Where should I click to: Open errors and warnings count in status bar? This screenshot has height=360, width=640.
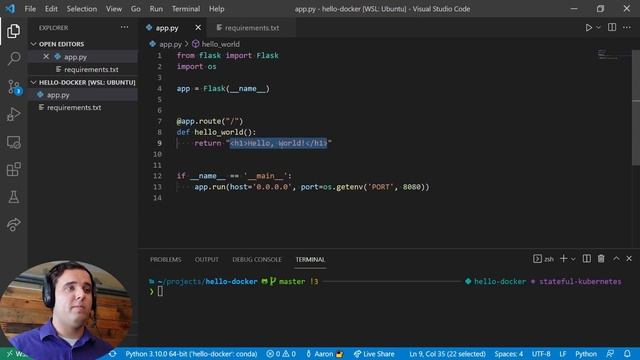[281, 354]
